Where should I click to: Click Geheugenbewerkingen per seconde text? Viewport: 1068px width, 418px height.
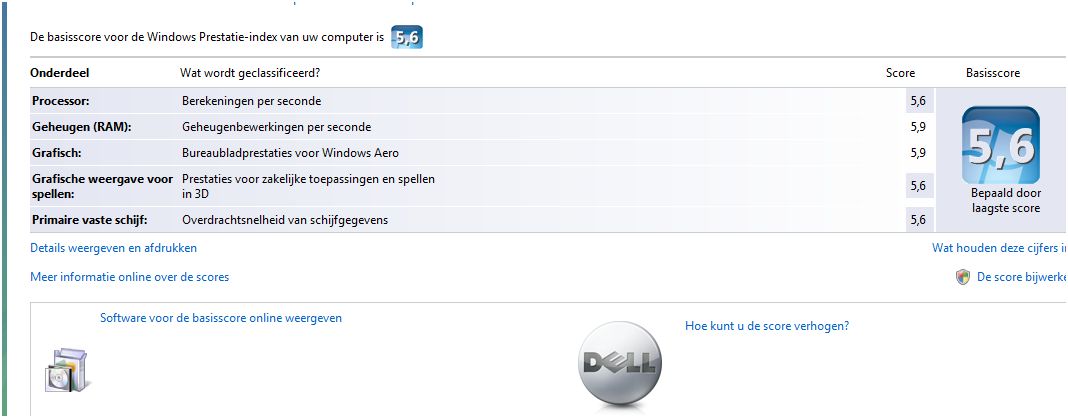tap(277, 127)
